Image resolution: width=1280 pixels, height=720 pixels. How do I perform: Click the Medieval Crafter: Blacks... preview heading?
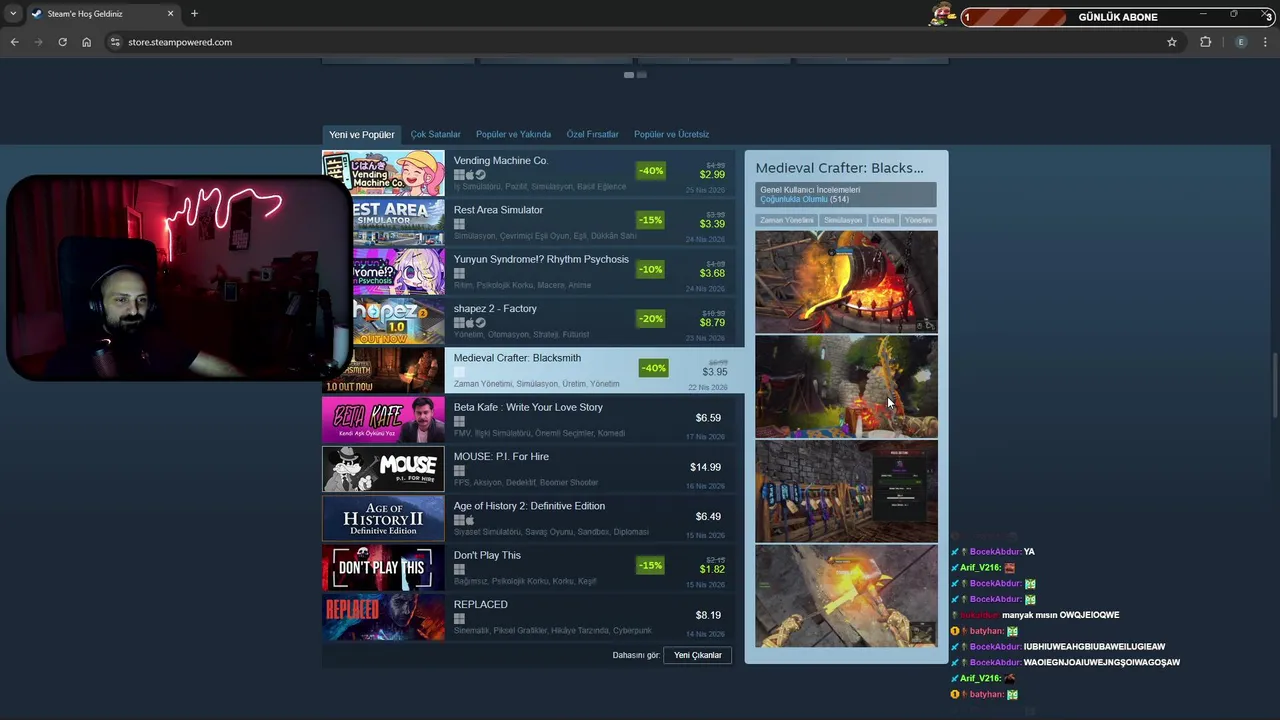click(x=839, y=168)
